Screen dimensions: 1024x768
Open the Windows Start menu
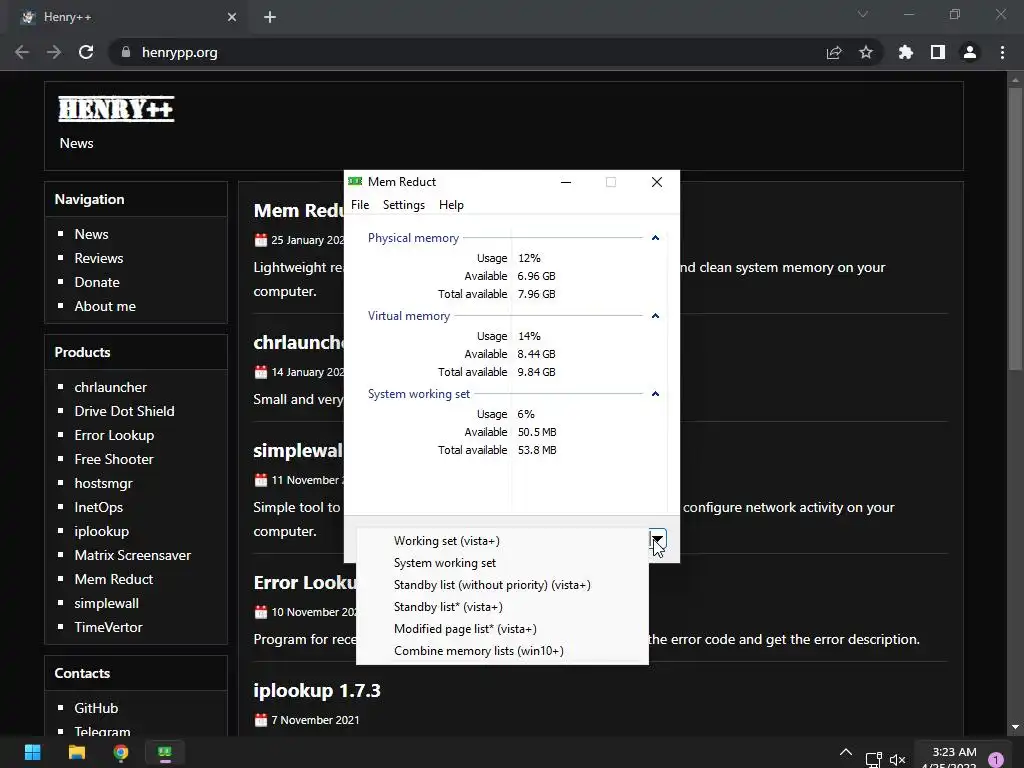coord(32,753)
